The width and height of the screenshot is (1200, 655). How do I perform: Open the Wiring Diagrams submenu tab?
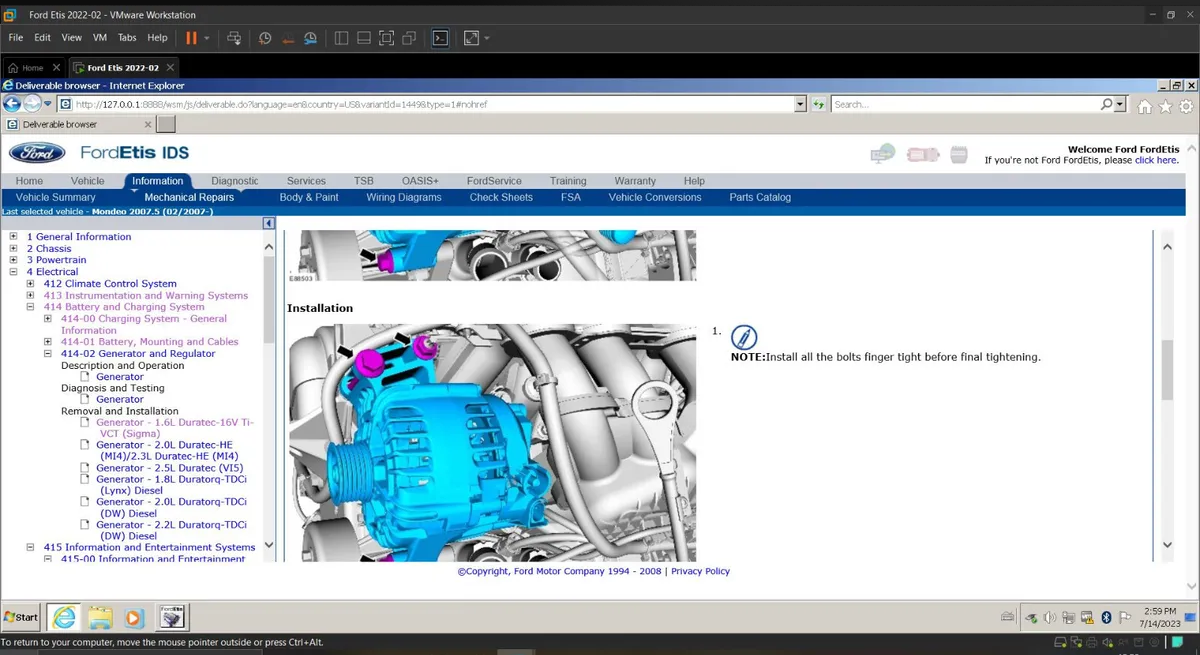point(403,198)
